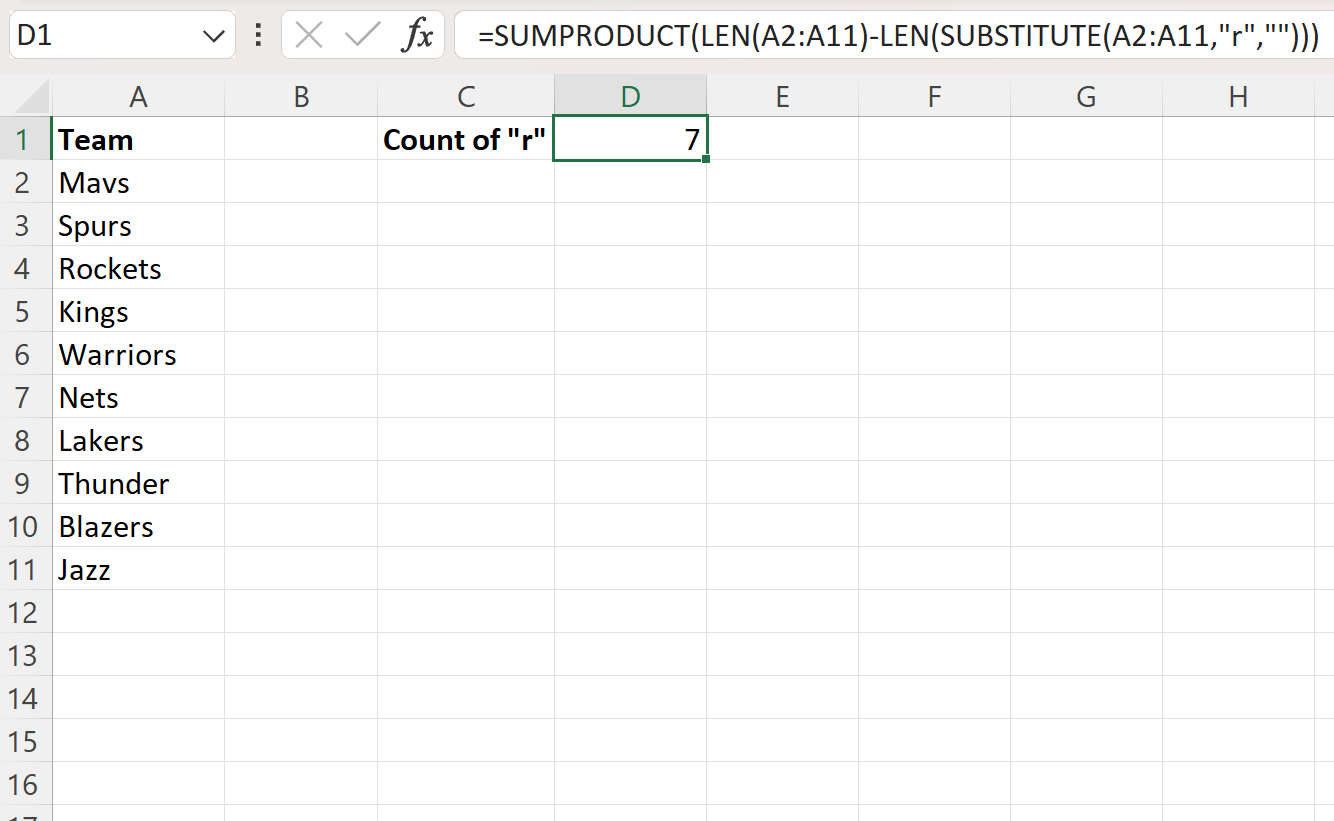Click the cell containing Warriors
The width and height of the screenshot is (1334, 821).
[138, 354]
